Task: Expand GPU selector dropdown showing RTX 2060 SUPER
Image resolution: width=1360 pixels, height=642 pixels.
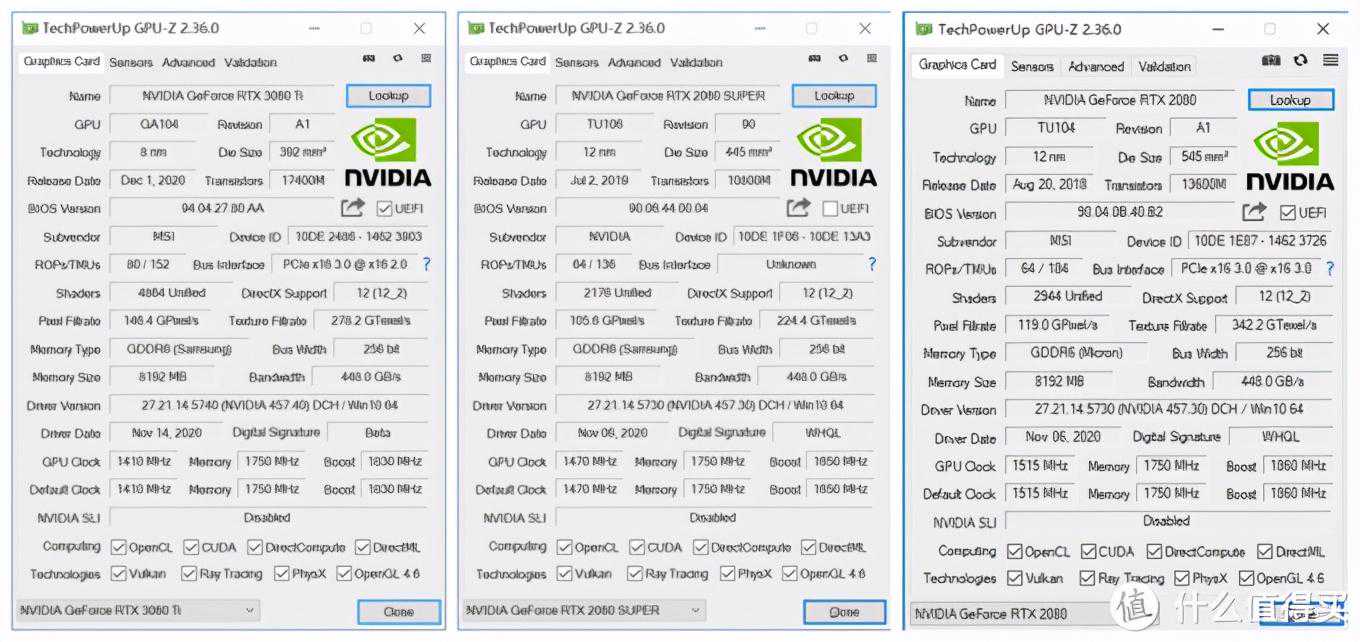Action: click(x=584, y=610)
